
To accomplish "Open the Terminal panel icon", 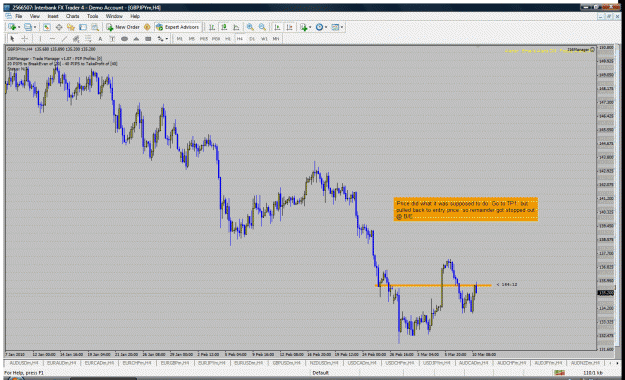I will coord(83,27).
